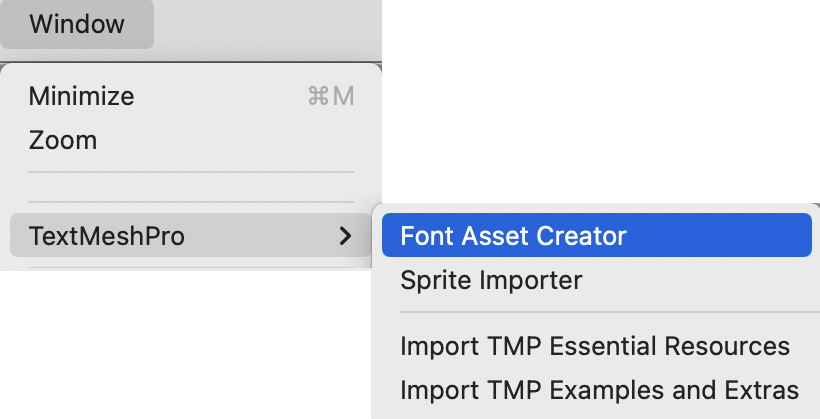This screenshot has width=820, height=419.
Task: Click the Window menu title
Action: coord(77,24)
